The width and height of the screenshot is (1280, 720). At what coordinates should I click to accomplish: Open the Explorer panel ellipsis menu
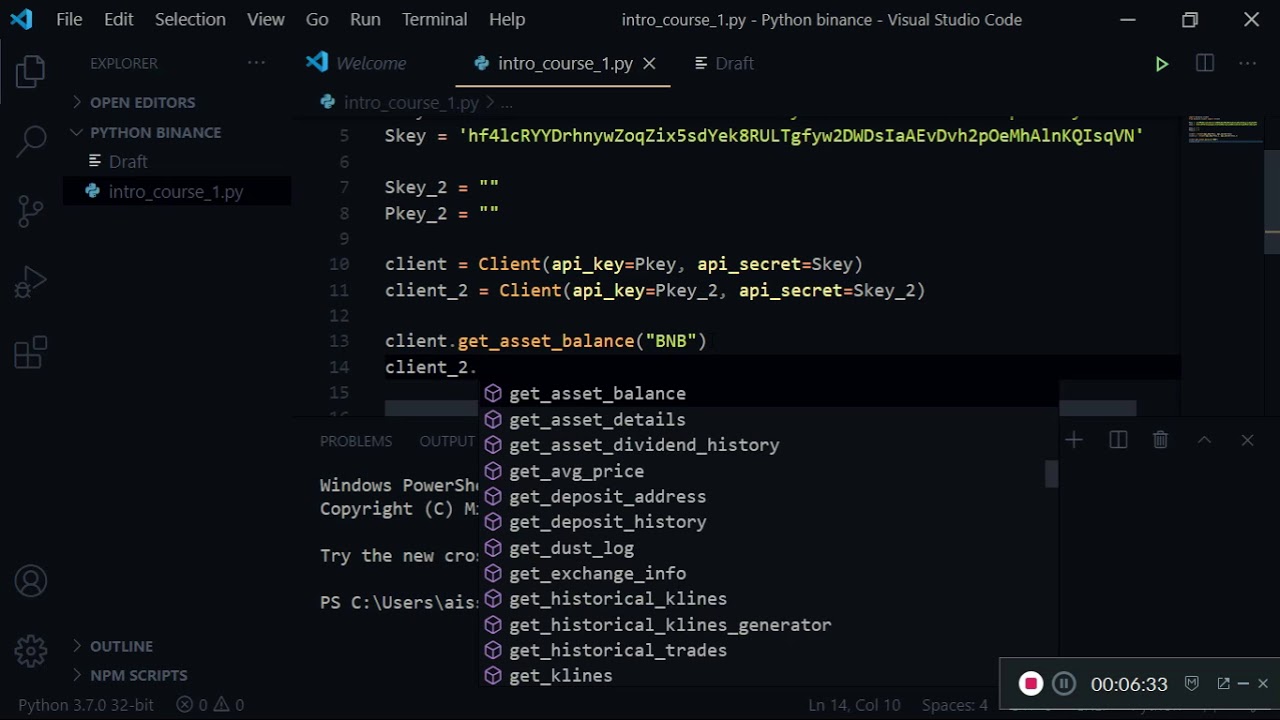(256, 63)
